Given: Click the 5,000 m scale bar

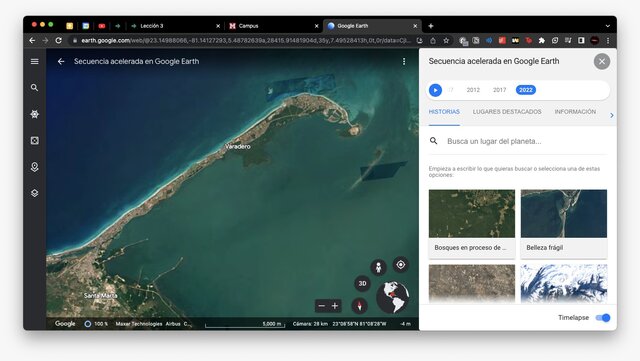Looking at the screenshot, I should (245, 324).
